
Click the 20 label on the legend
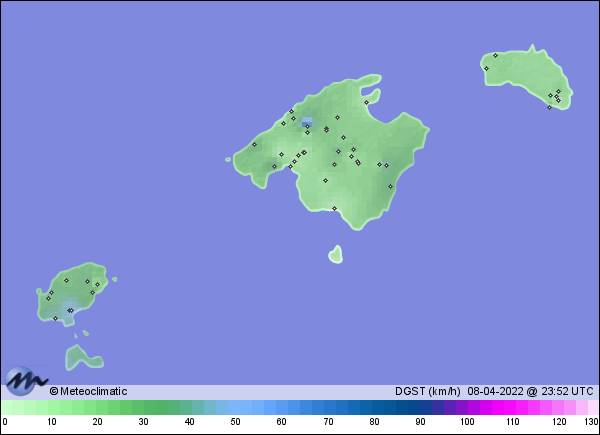click(97, 422)
